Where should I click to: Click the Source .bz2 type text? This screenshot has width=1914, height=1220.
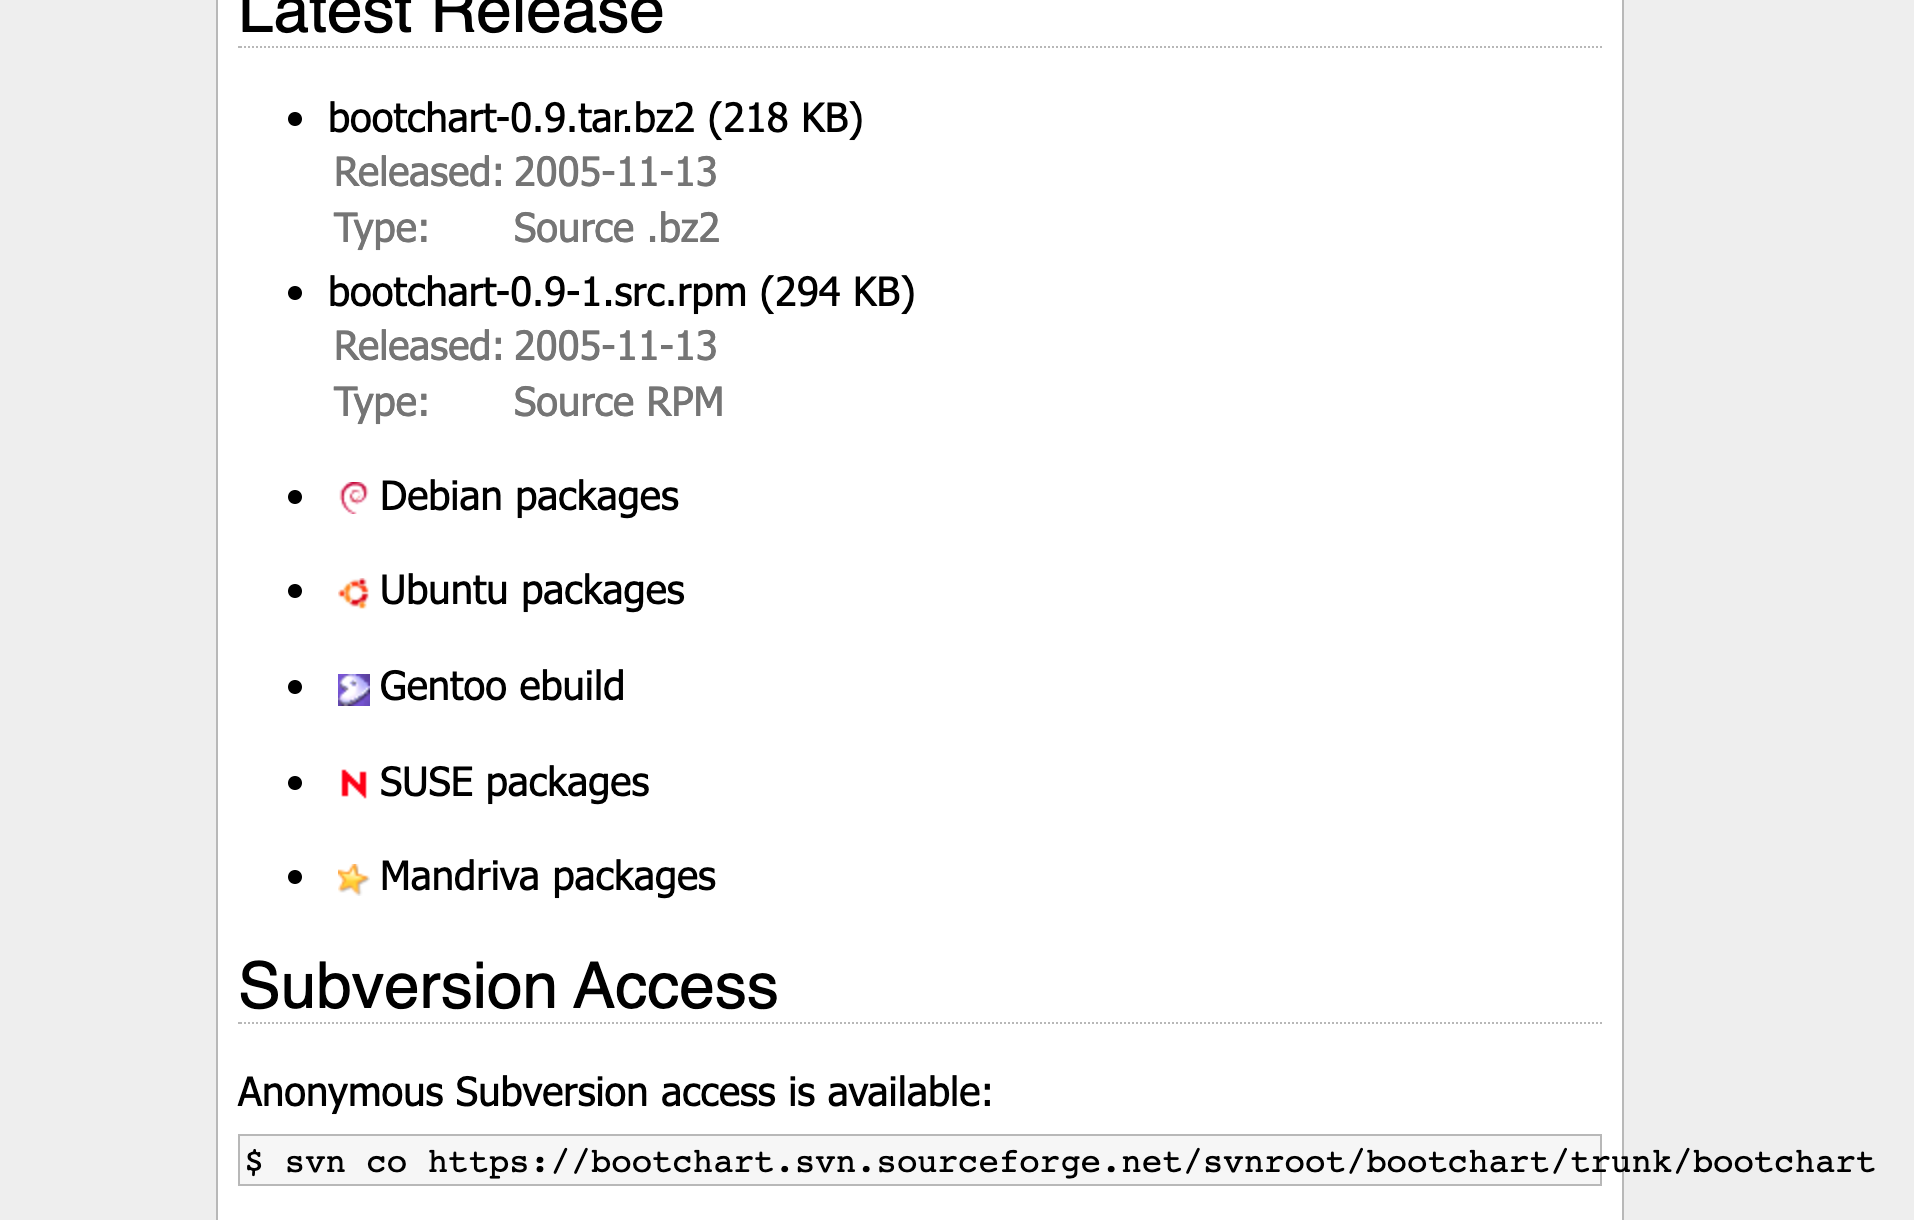616,229
